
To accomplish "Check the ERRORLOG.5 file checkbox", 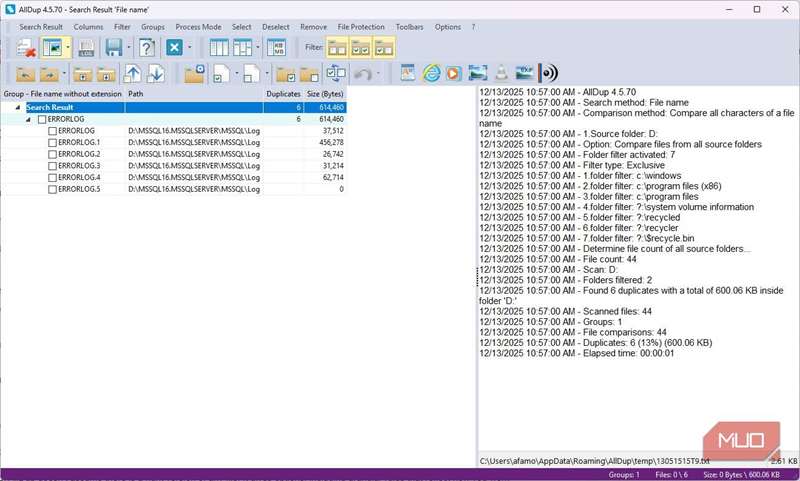I will (52, 189).
